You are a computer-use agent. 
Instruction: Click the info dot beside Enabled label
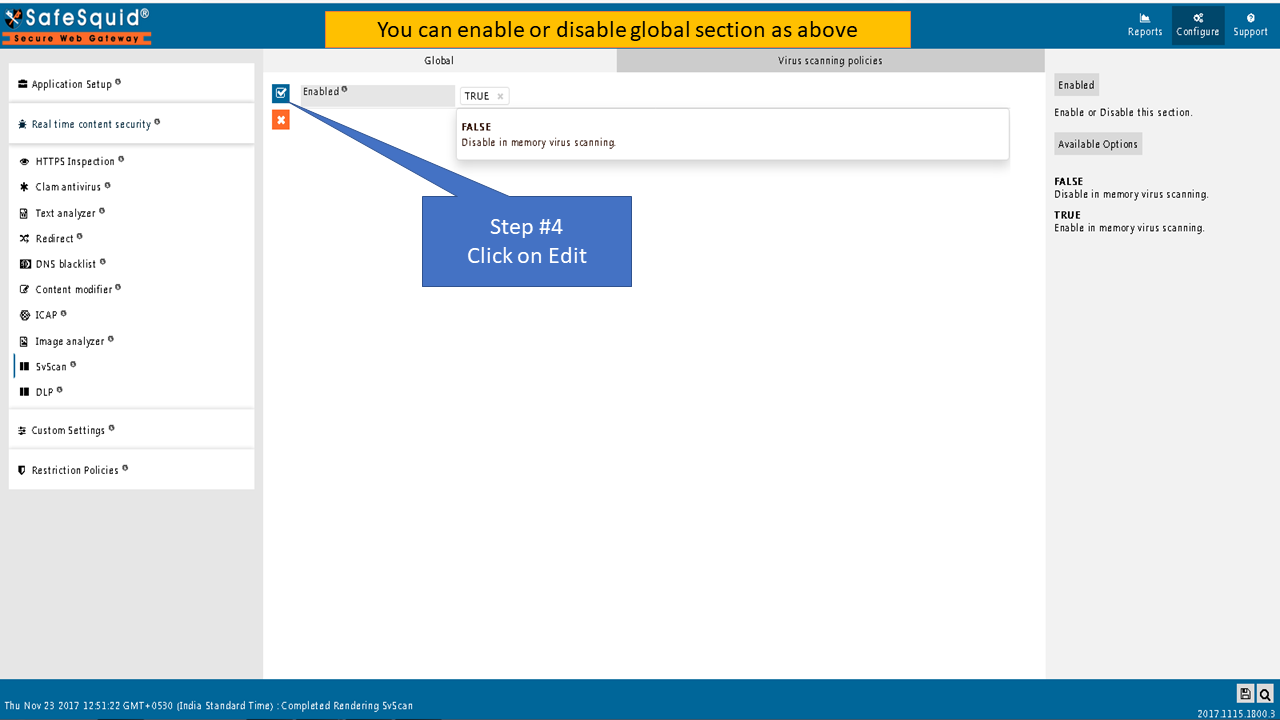pos(345,89)
